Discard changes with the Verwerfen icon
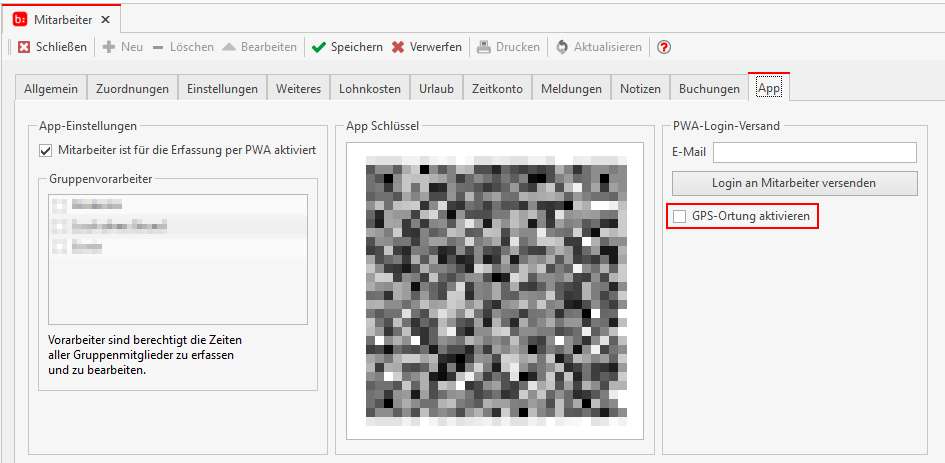The image size is (945, 463). pos(398,47)
